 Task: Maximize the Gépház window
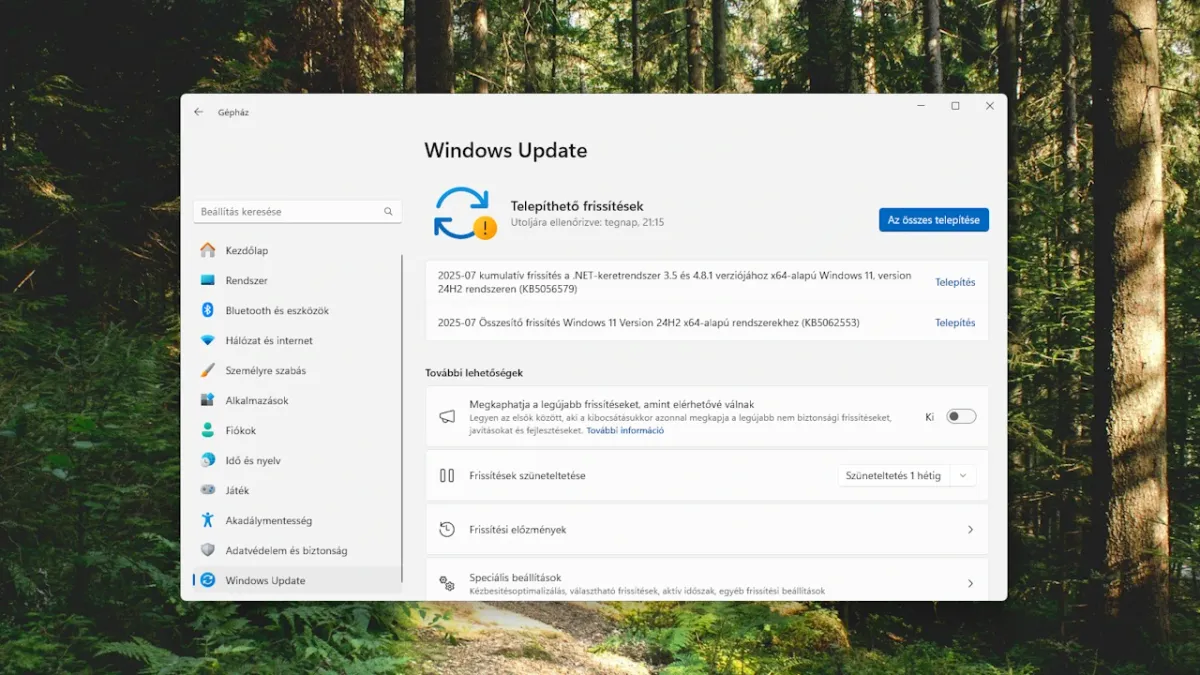[955, 106]
